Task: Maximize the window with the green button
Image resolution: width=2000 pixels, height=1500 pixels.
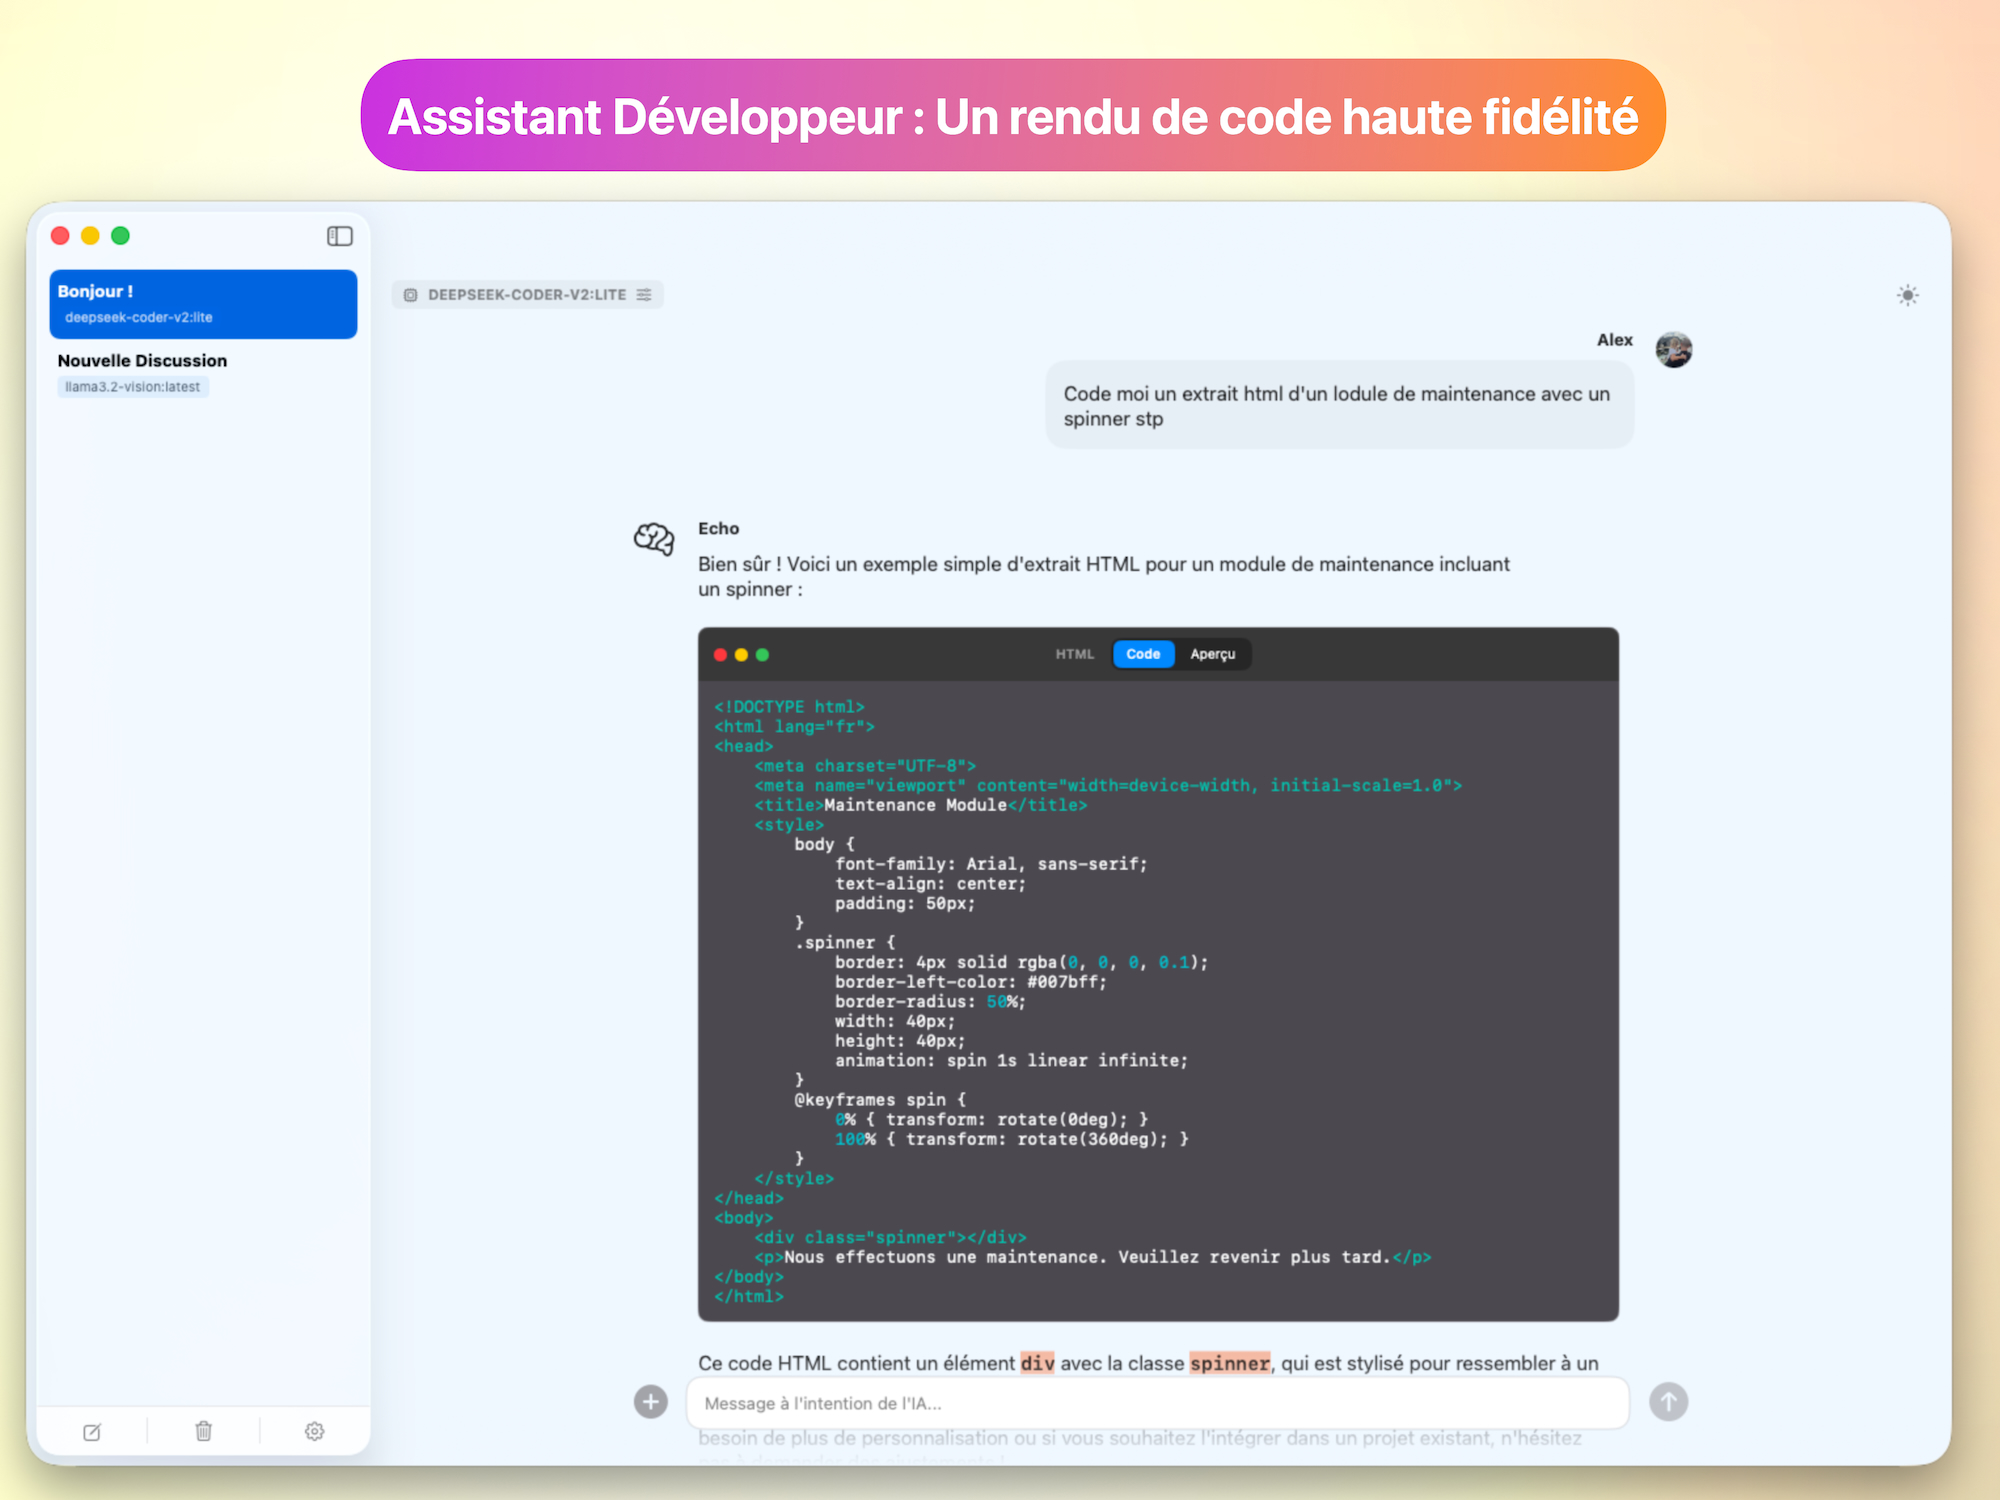Action: click(x=120, y=236)
